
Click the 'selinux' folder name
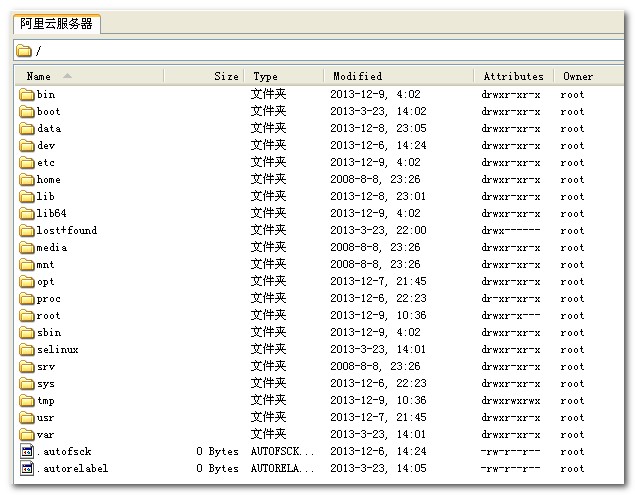58,350
